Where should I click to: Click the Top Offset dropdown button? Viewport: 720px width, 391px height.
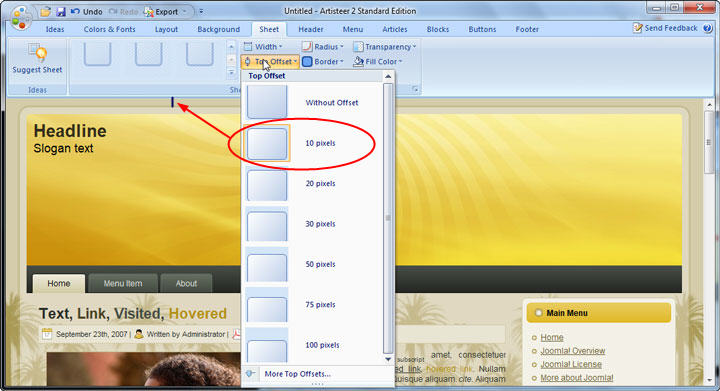pos(270,61)
